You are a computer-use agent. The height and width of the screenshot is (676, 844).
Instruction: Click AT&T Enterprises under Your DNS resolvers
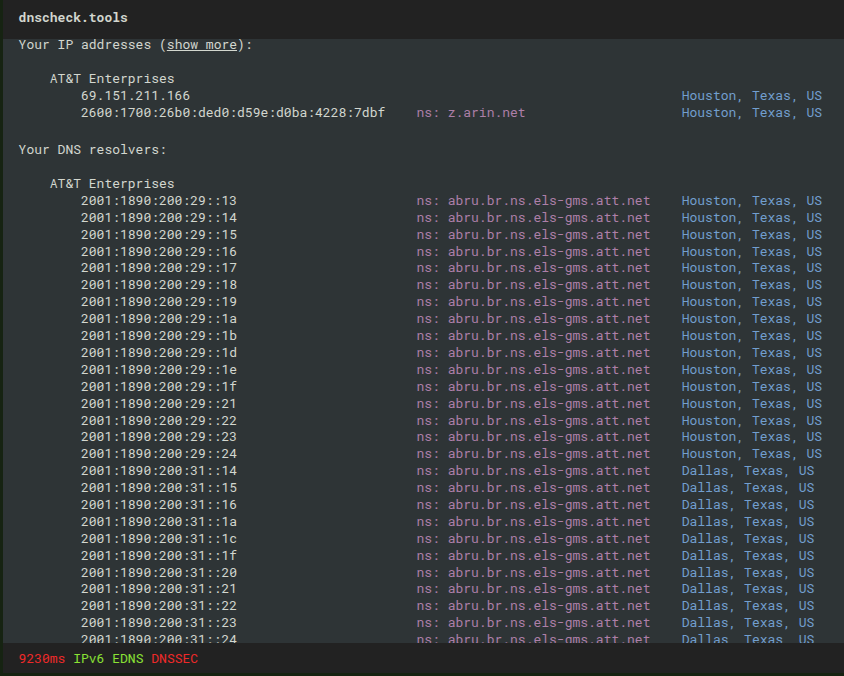[x=112, y=184]
